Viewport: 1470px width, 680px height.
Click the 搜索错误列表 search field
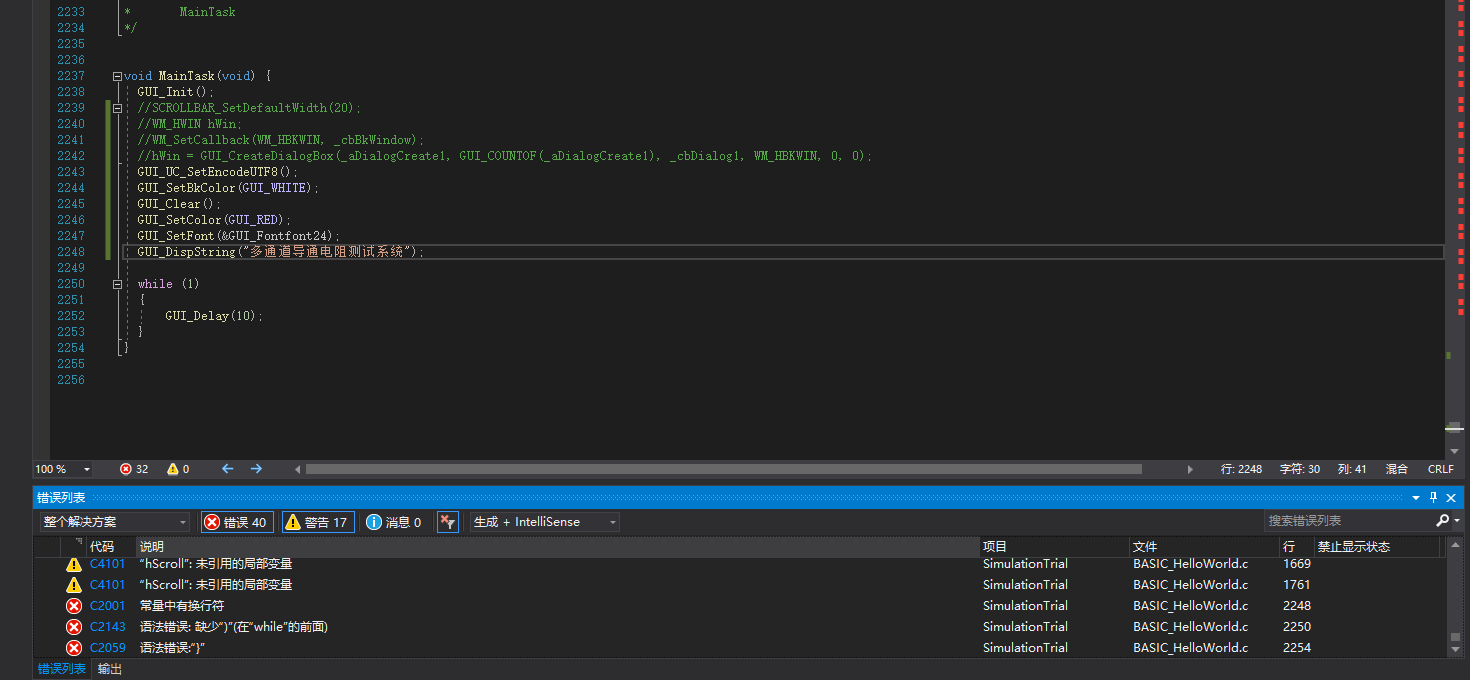1348,521
